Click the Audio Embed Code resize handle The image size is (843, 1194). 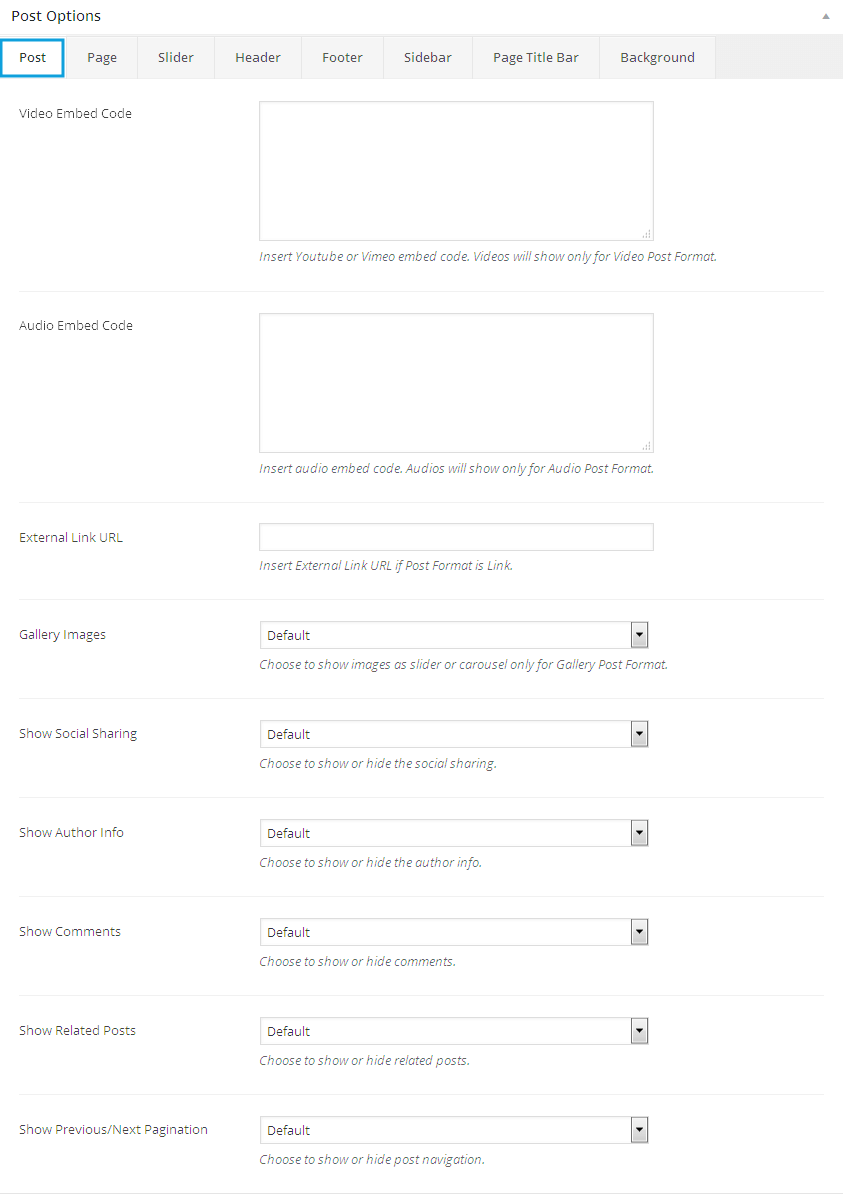point(647,446)
